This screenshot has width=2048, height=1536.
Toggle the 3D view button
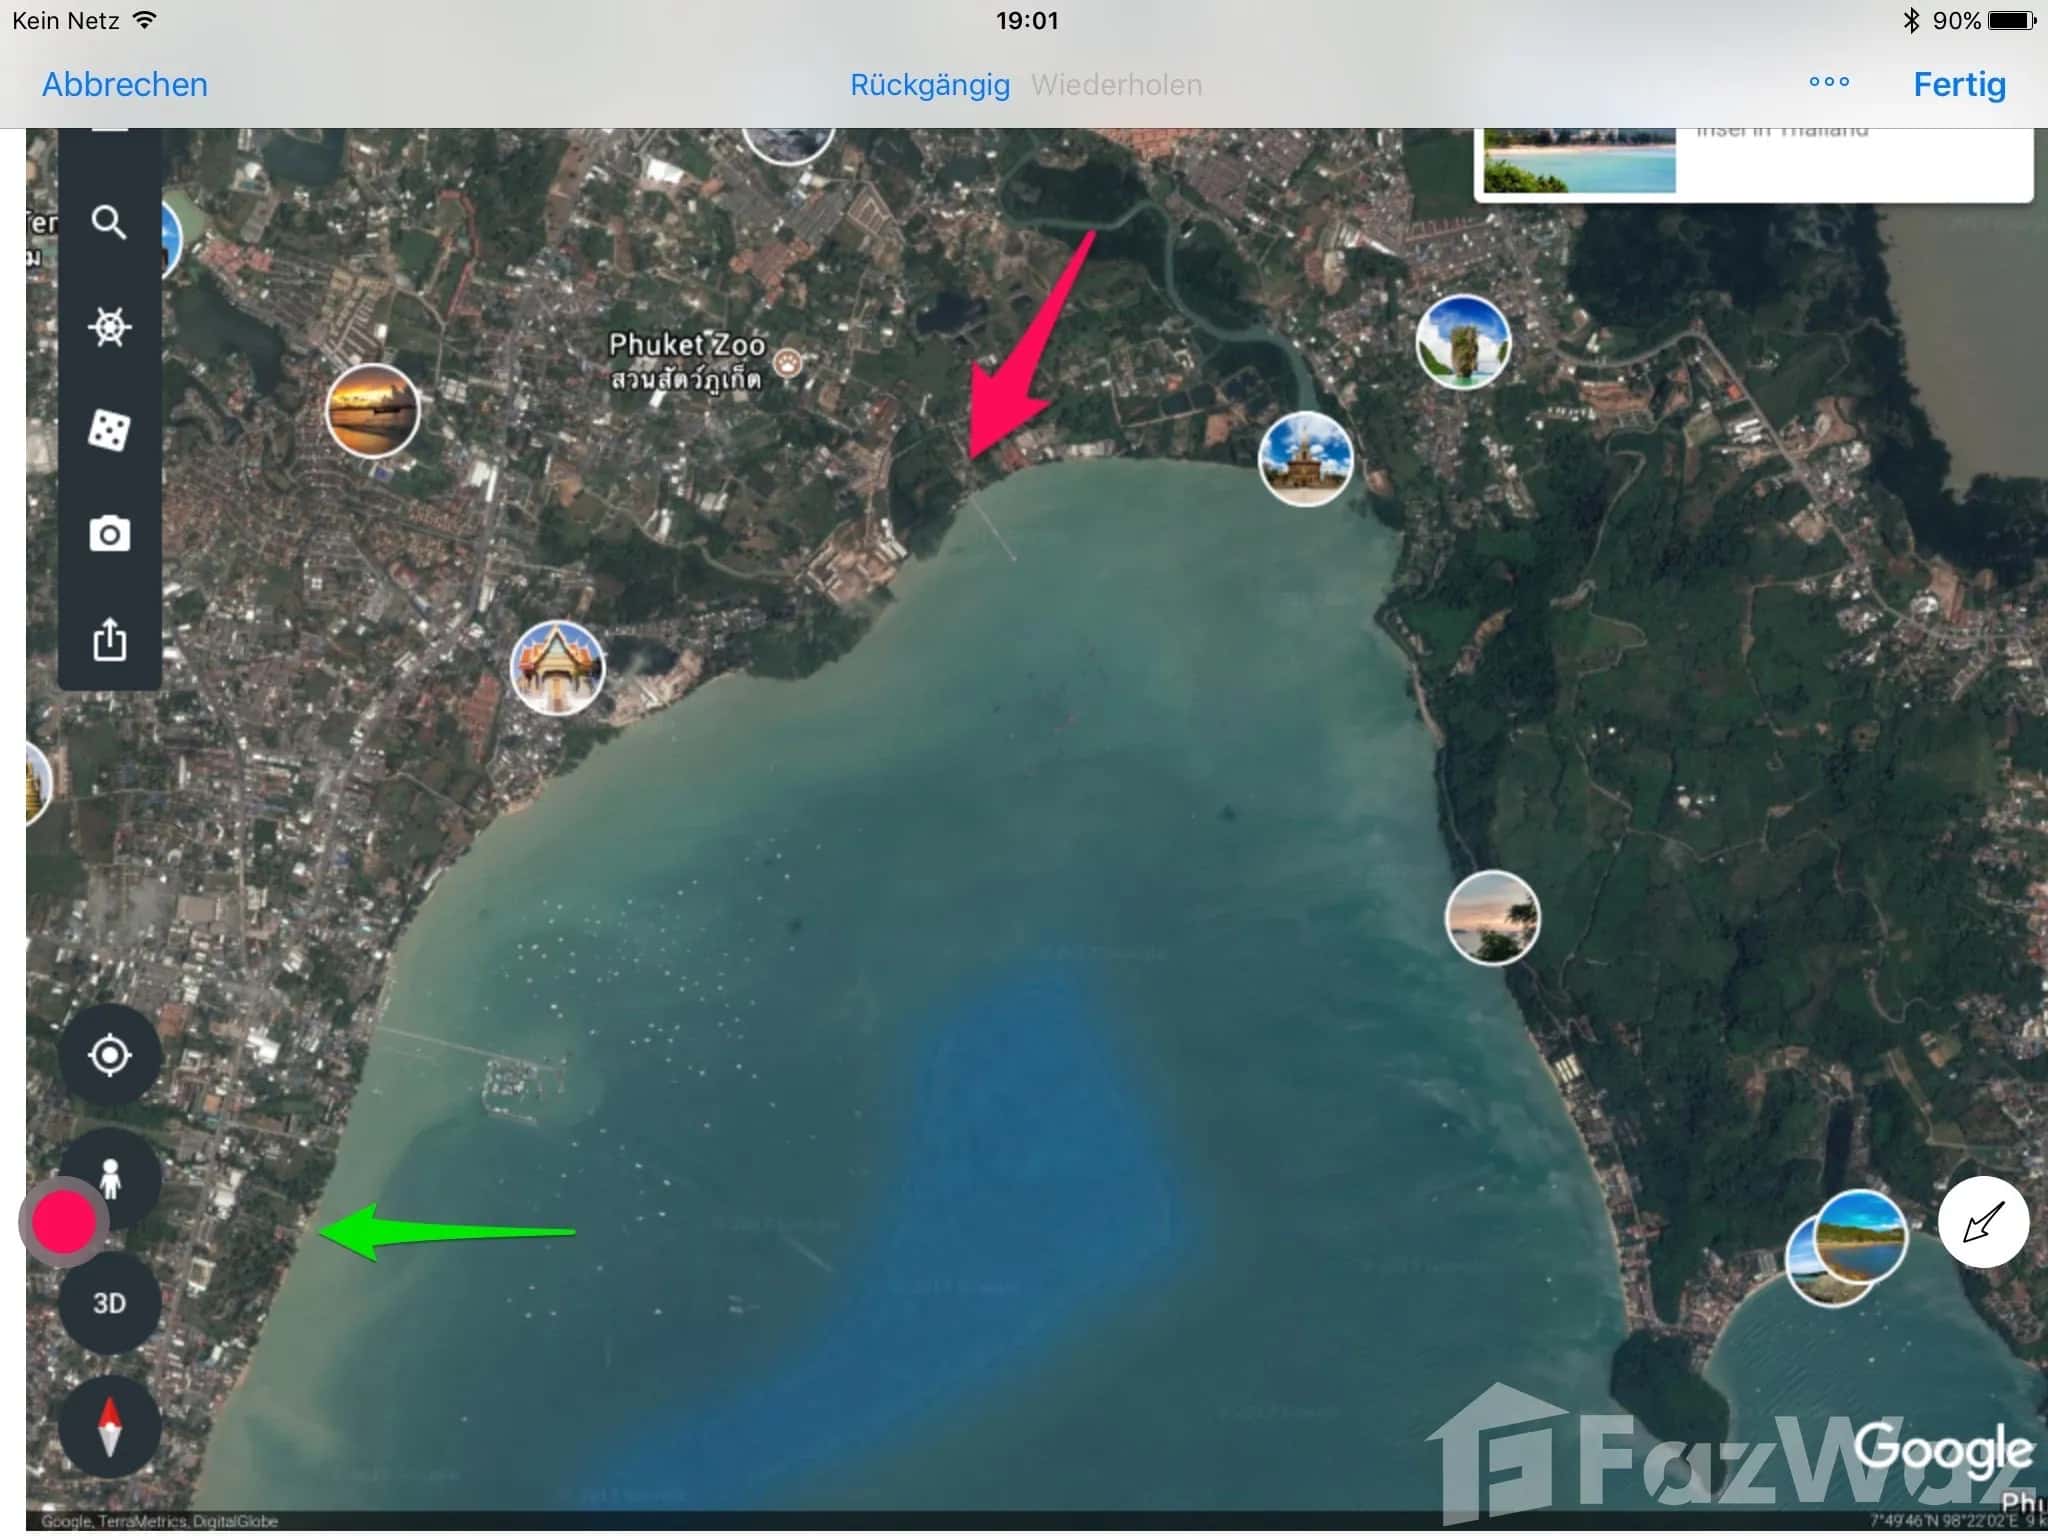pos(109,1303)
